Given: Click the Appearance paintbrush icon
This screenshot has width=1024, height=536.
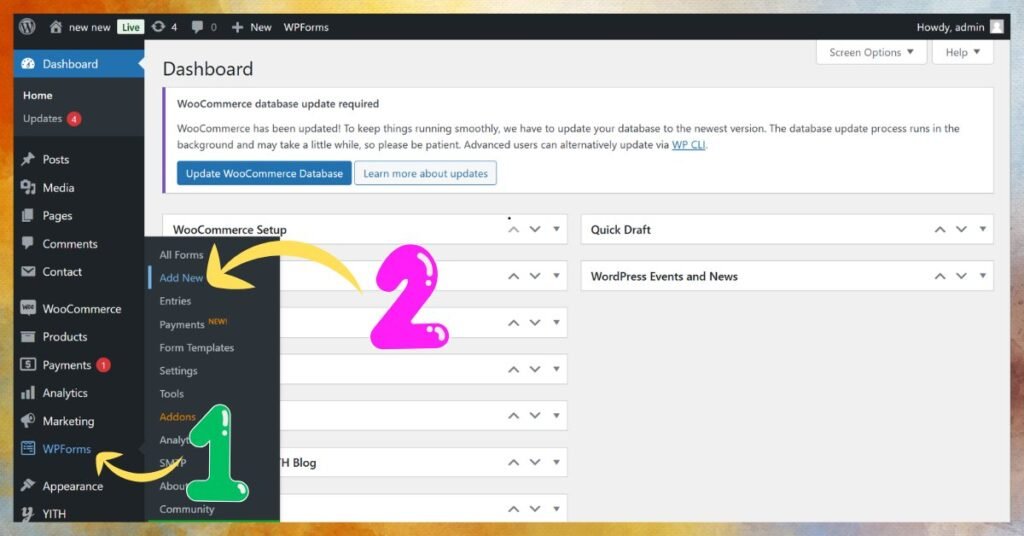Looking at the screenshot, I should 27,485.
